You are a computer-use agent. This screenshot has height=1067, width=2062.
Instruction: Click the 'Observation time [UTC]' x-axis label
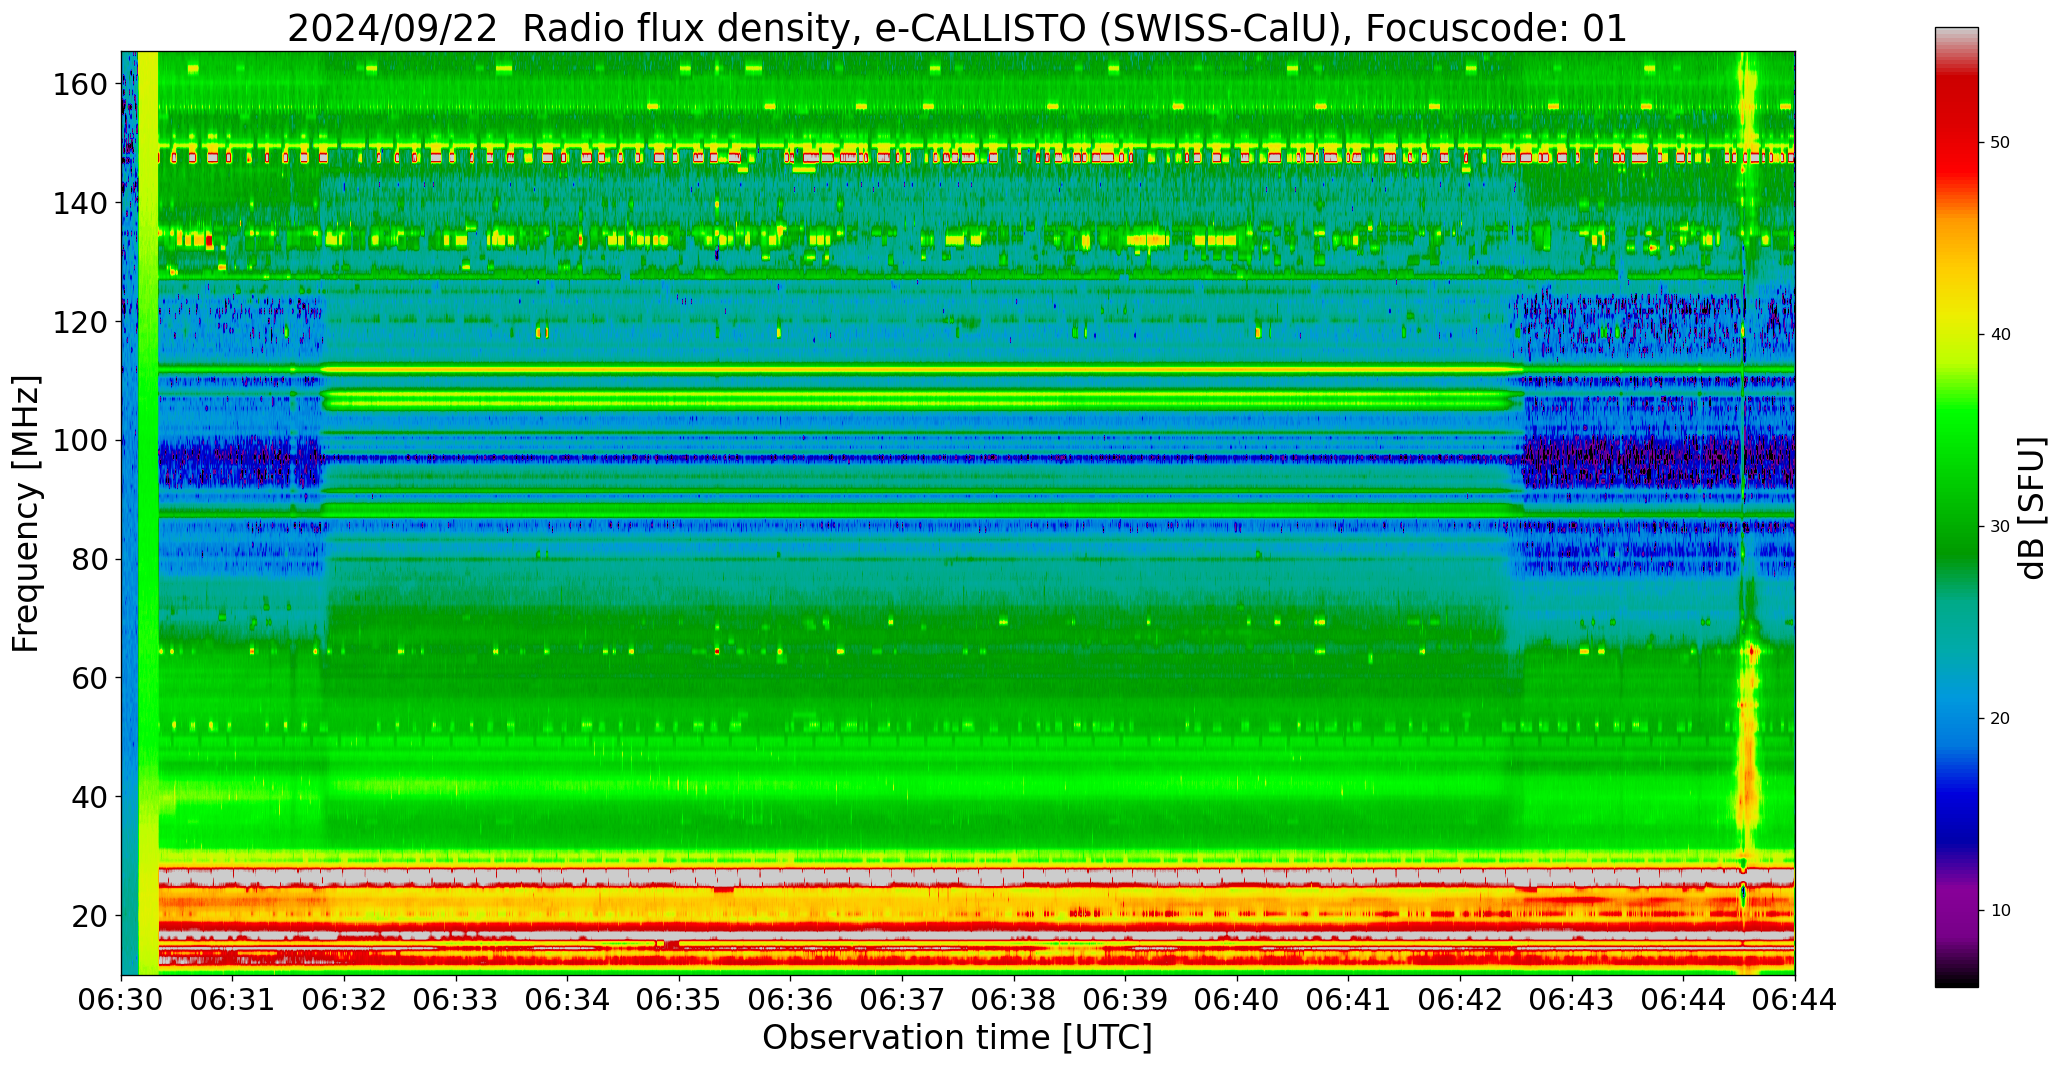(957, 1037)
